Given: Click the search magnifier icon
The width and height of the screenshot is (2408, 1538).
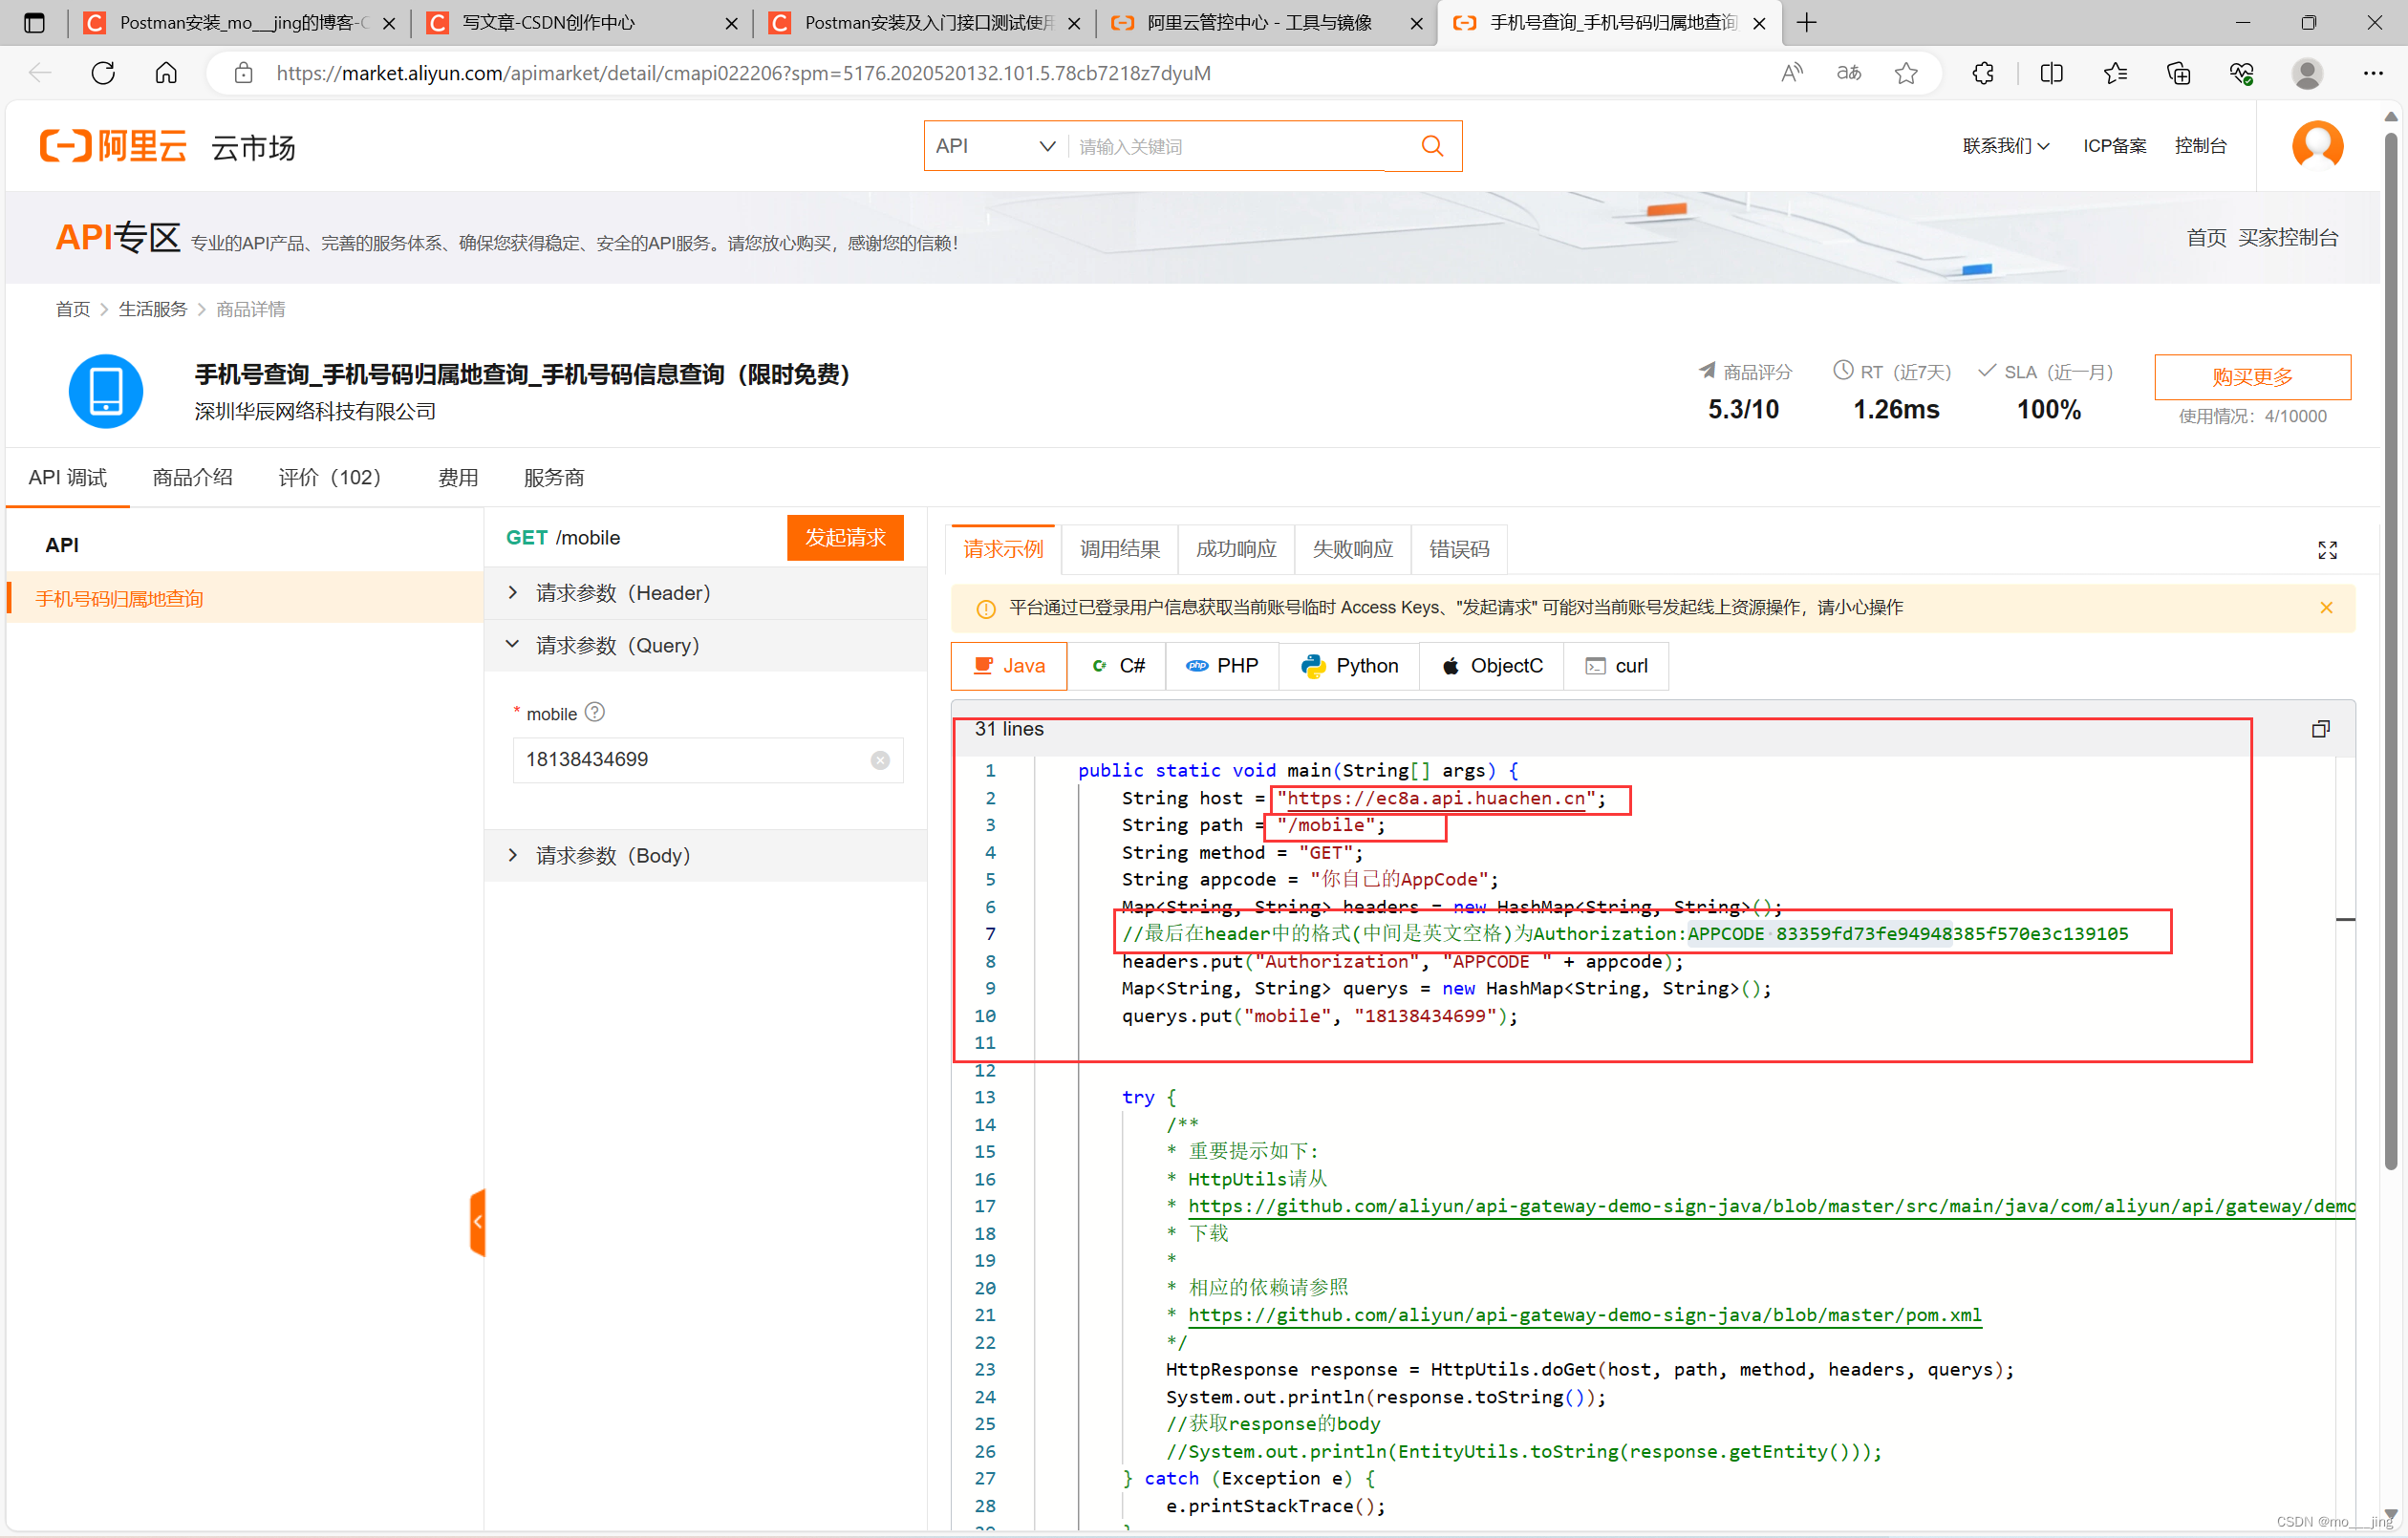Looking at the screenshot, I should click(1431, 146).
